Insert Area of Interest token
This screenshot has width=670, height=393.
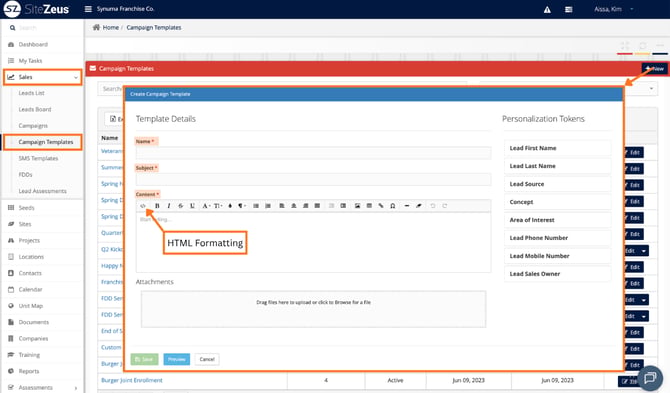tap(557, 220)
